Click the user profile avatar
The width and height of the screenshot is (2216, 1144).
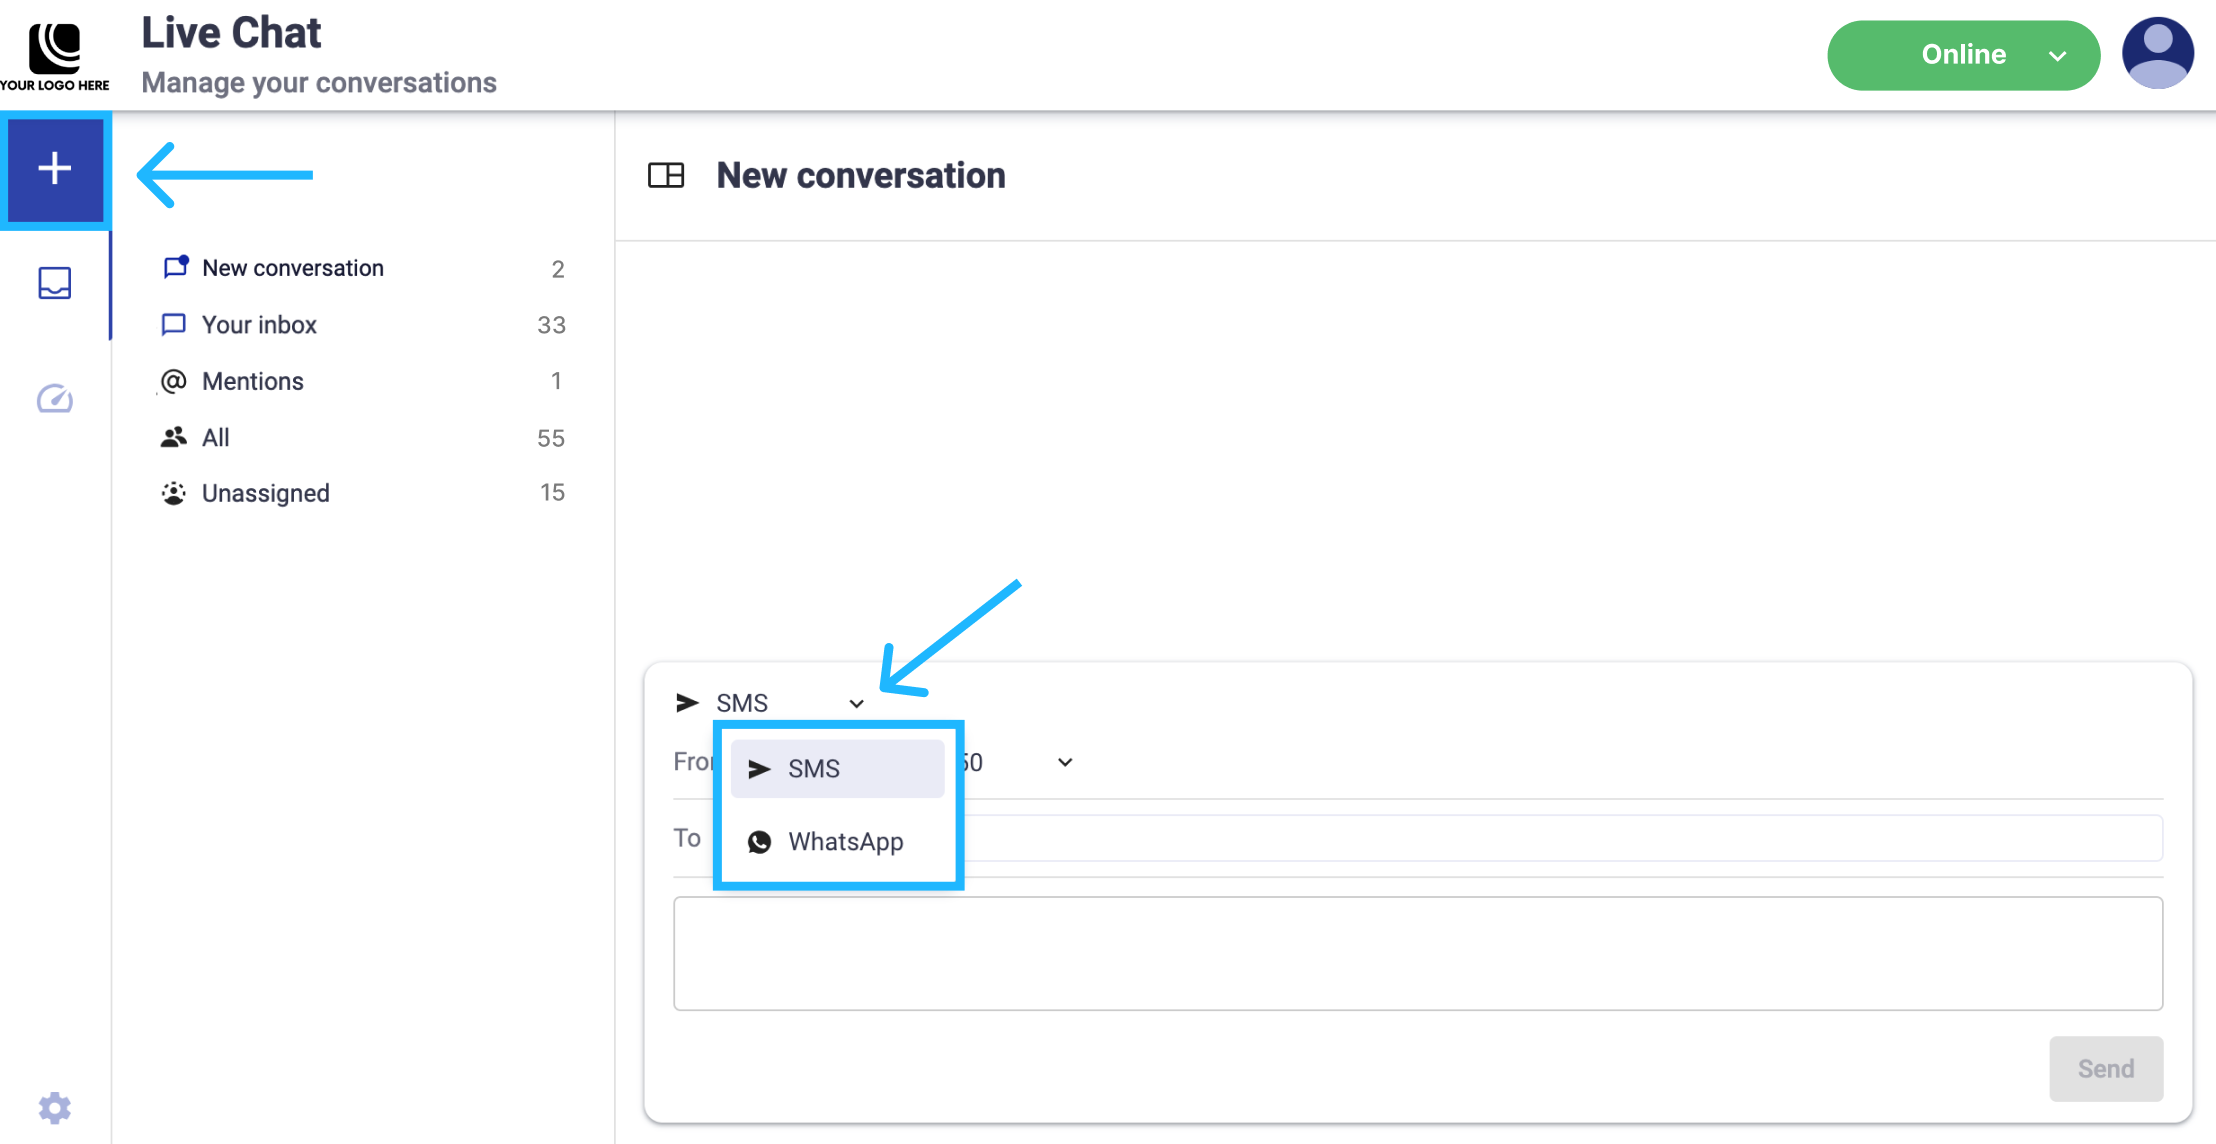[x=2157, y=54]
